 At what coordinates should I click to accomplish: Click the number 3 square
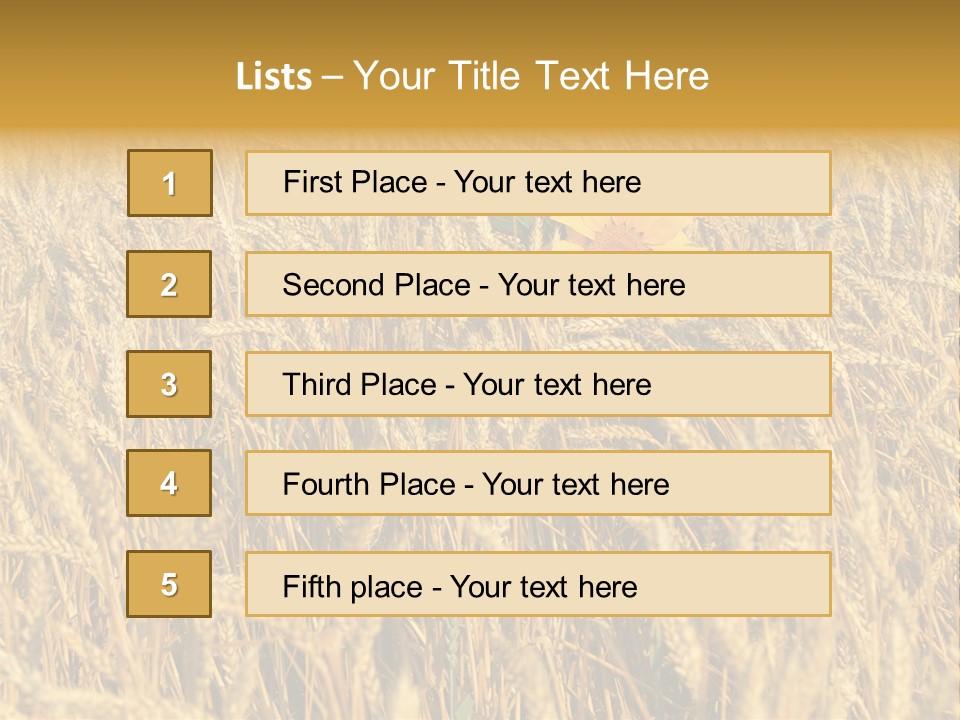(169, 384)
